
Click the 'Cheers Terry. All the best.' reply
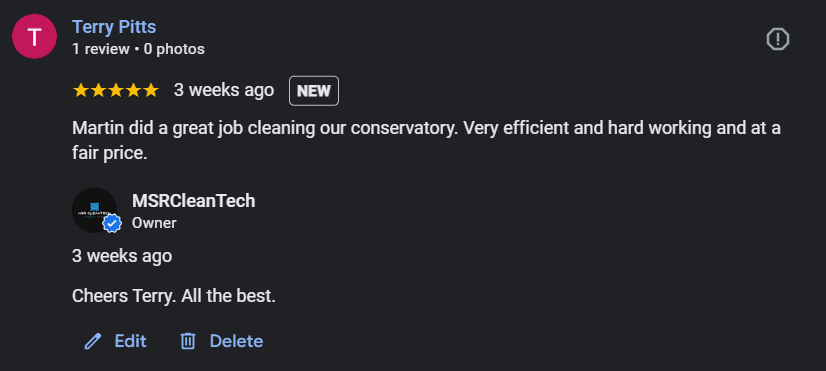click(x=174, y=296)
